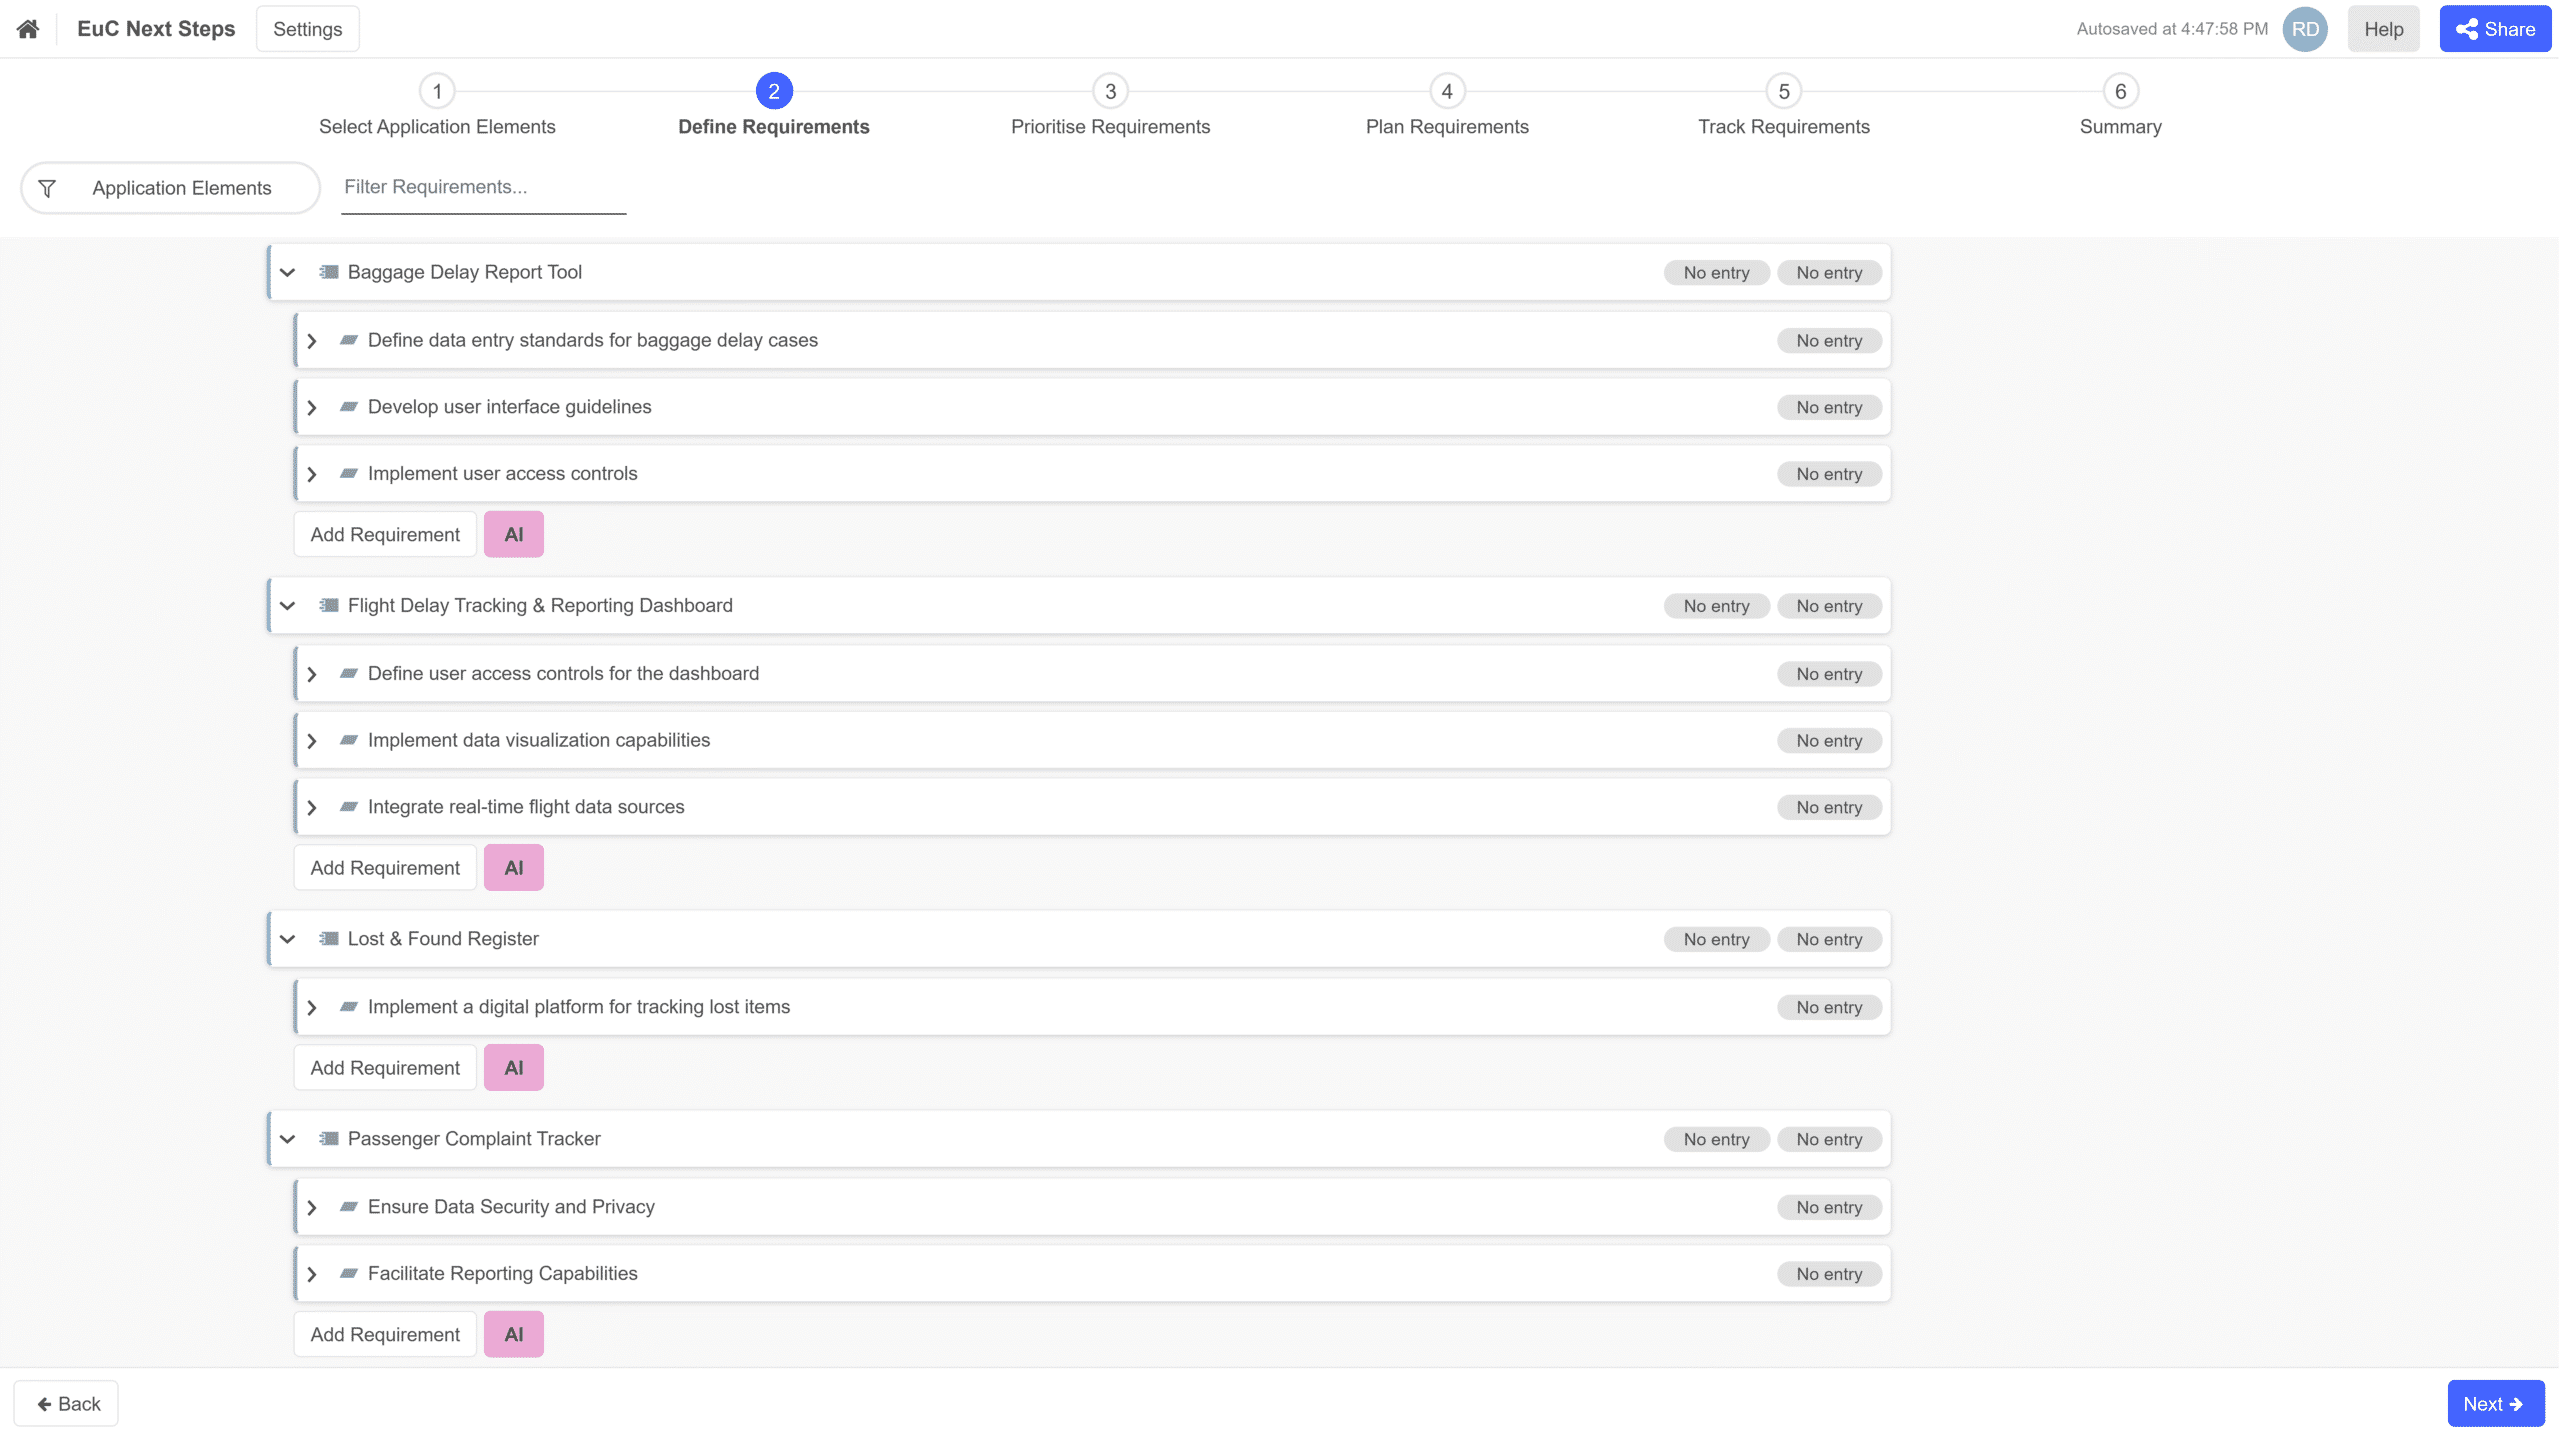Expand the Ensure Data Security and Privacy requirement
The height and width of the screenshot is (1440, 2560).
pyautogui.click(x=312, y=1208)
